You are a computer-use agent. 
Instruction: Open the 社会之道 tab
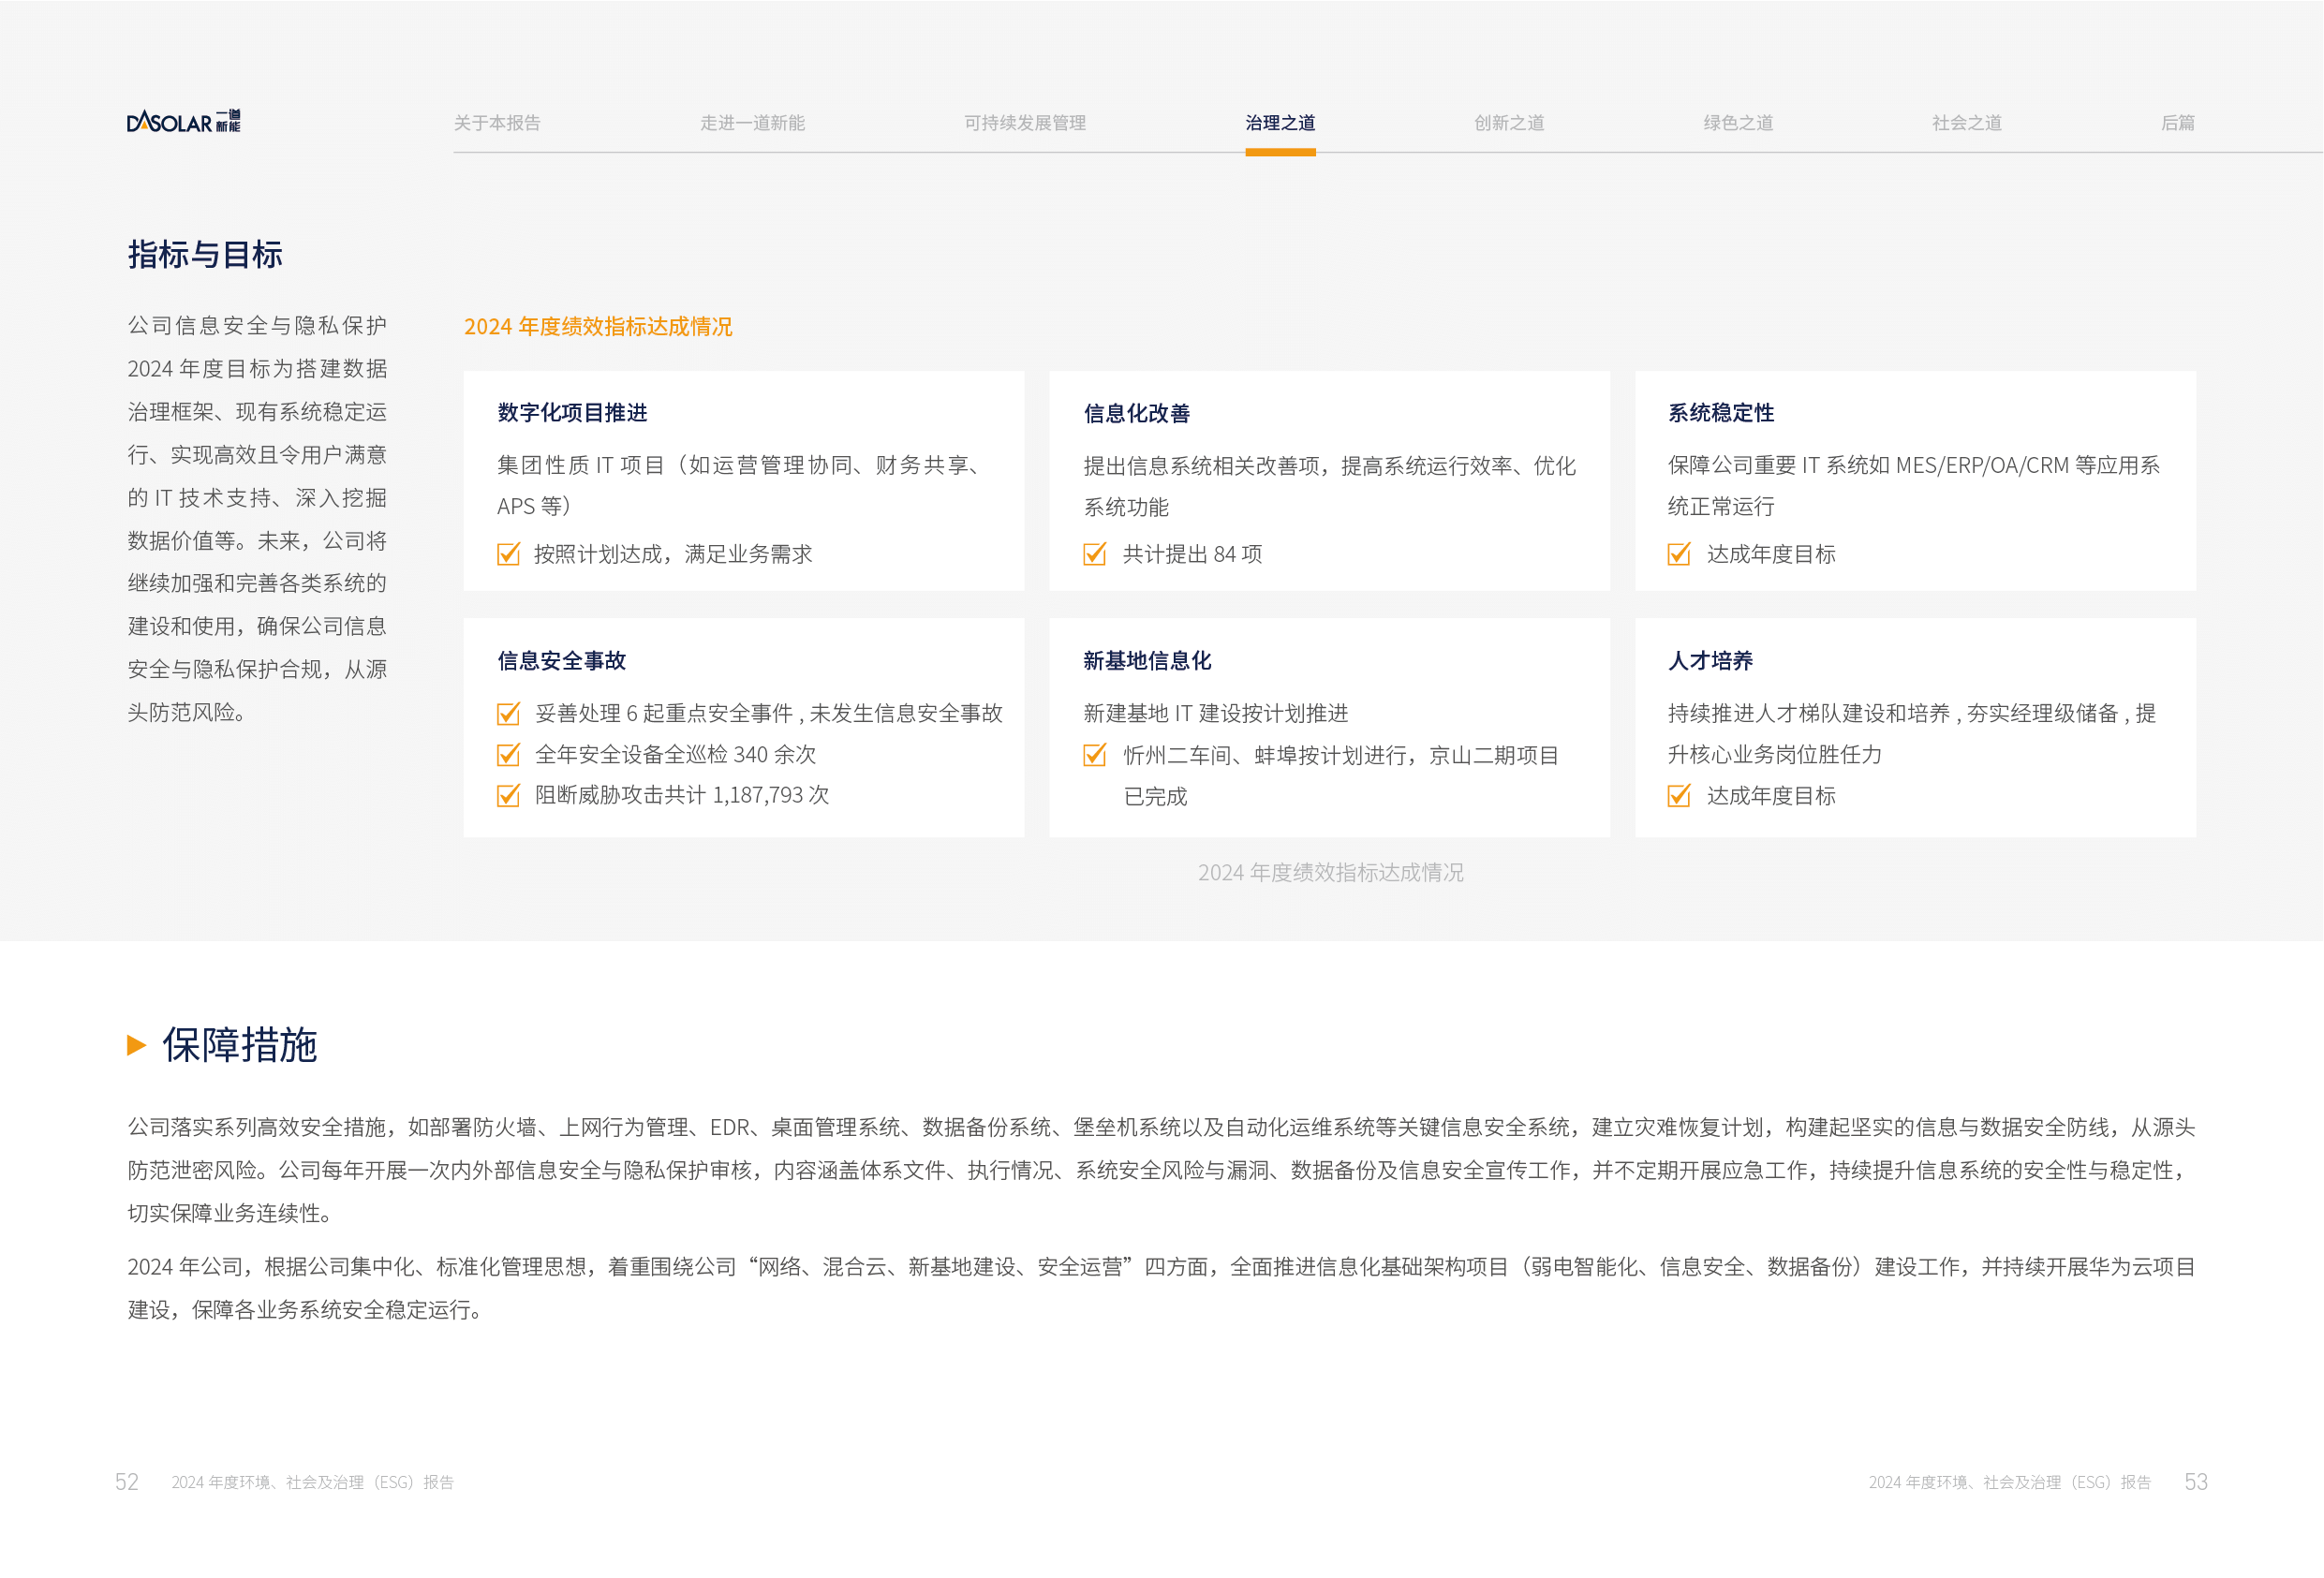pyautogui.click(x=1966, y=123)
